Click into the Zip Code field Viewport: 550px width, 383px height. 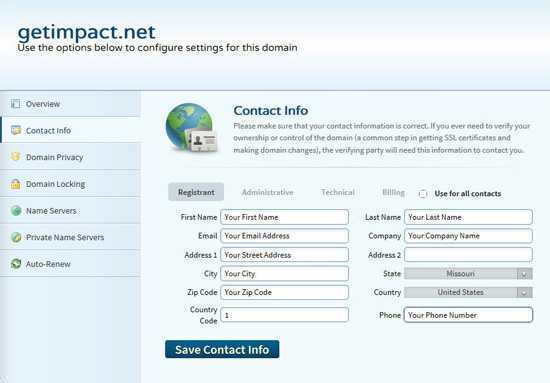pyautogui.click(x=284, y=292)
